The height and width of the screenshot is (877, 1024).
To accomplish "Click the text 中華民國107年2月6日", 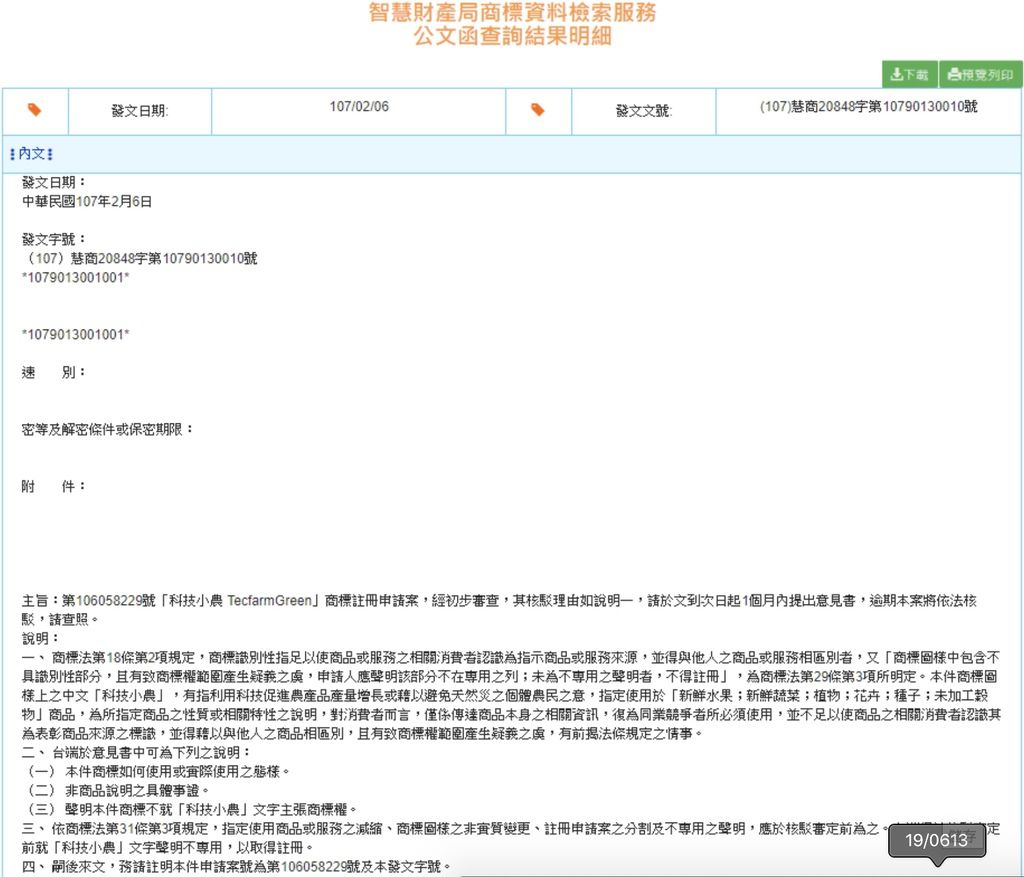I will pos(87,202).
